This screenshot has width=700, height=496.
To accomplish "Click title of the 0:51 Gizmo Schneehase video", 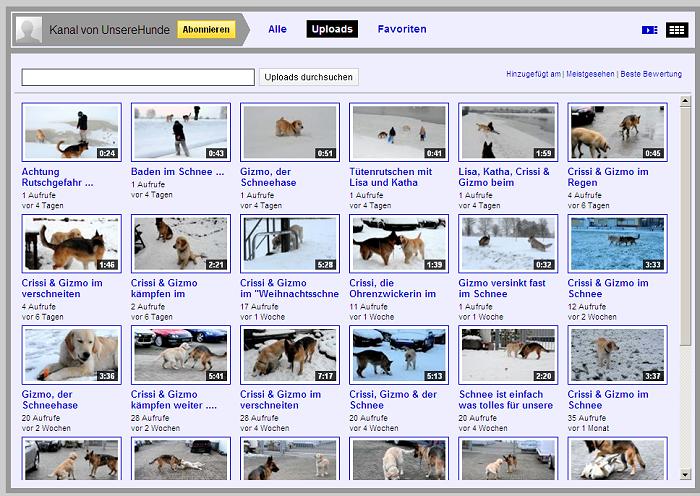I will tap(268, 177).
